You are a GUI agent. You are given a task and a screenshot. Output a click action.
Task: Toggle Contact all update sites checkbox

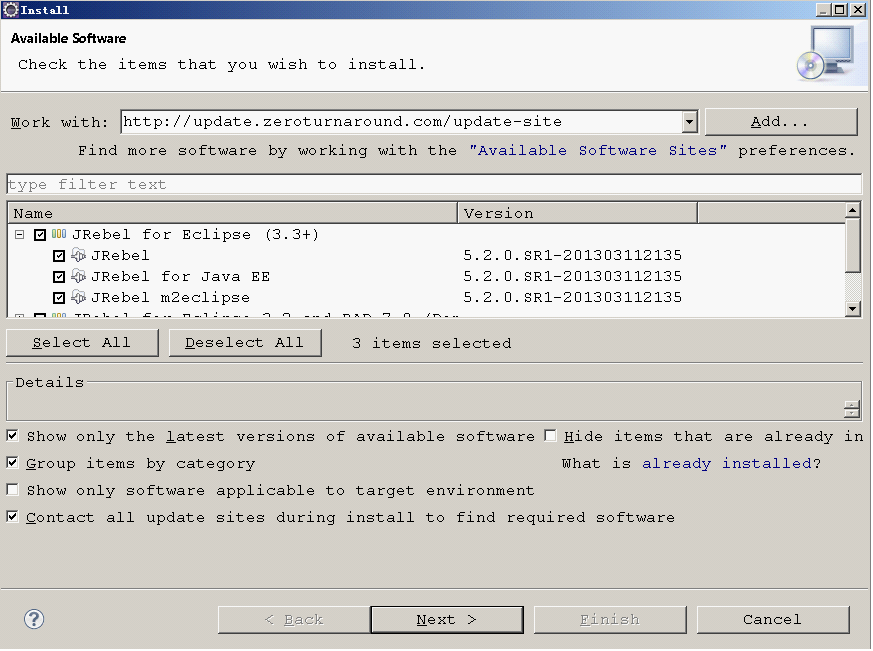click(x=12, y=517)
